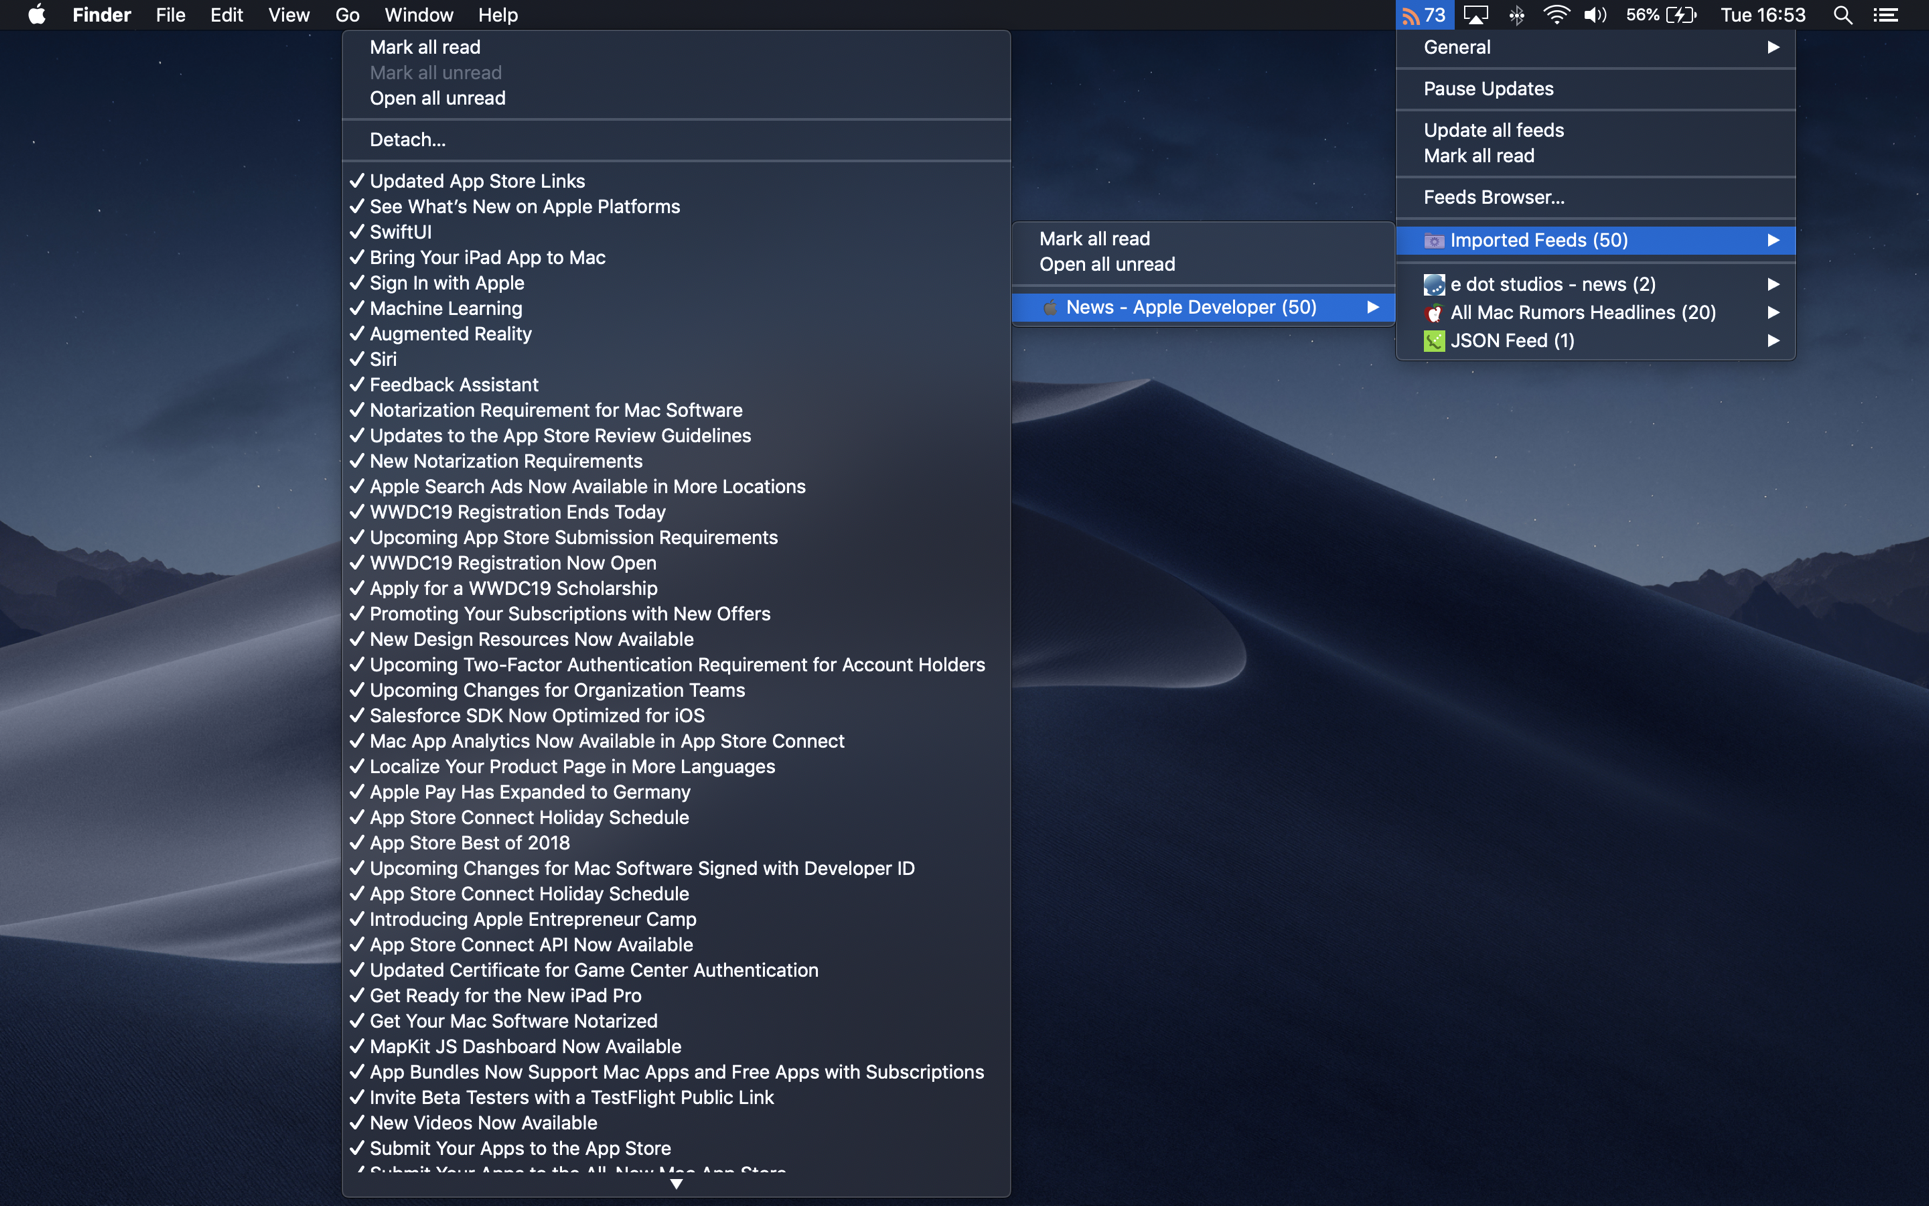Open the Feeds Browser
The height and width of the screenshot is (1206, 1929).
(1494, 197)
